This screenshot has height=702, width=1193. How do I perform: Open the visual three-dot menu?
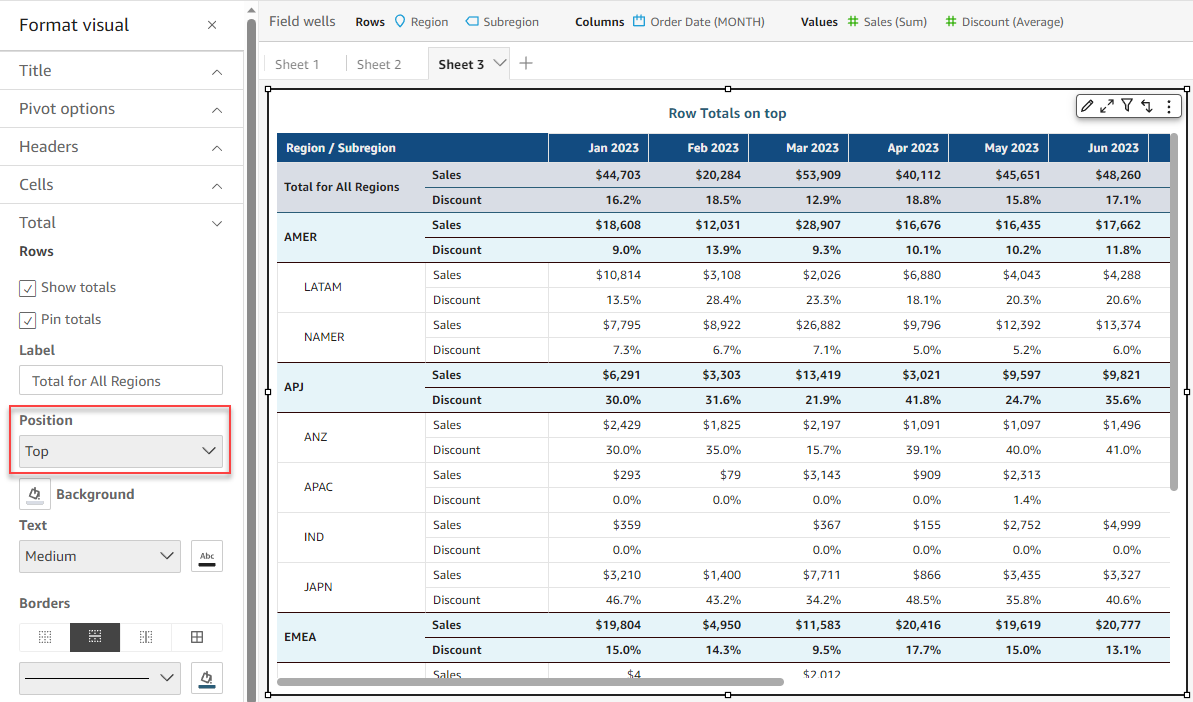click(x=1169, y=106)
